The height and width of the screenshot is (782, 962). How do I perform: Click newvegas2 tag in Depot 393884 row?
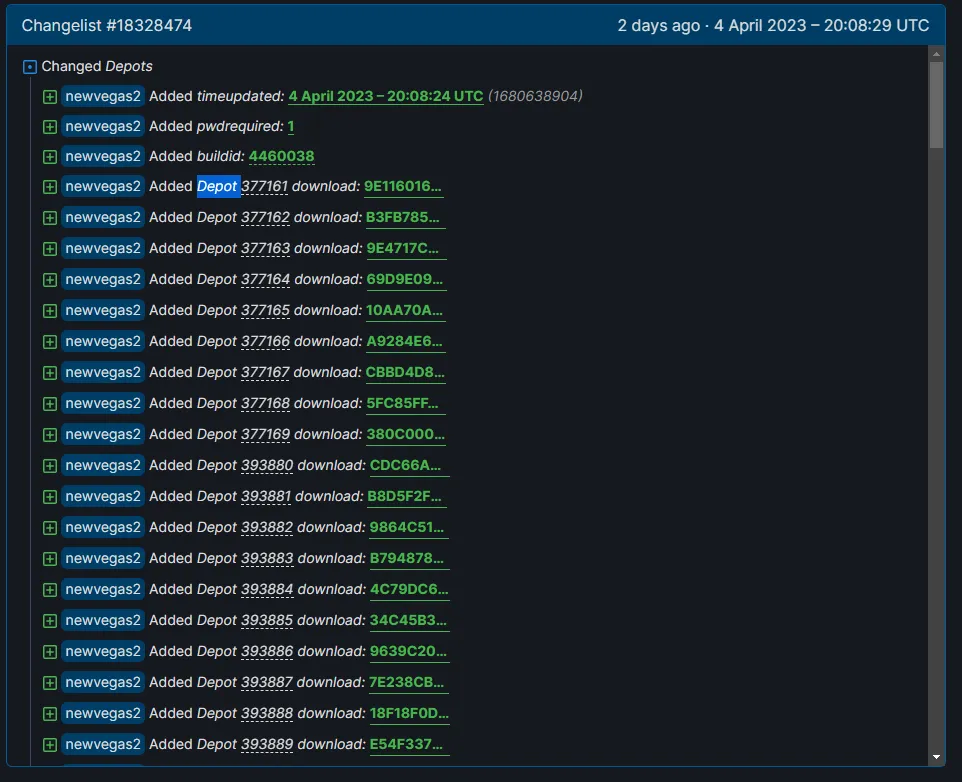tap(103, 589)
